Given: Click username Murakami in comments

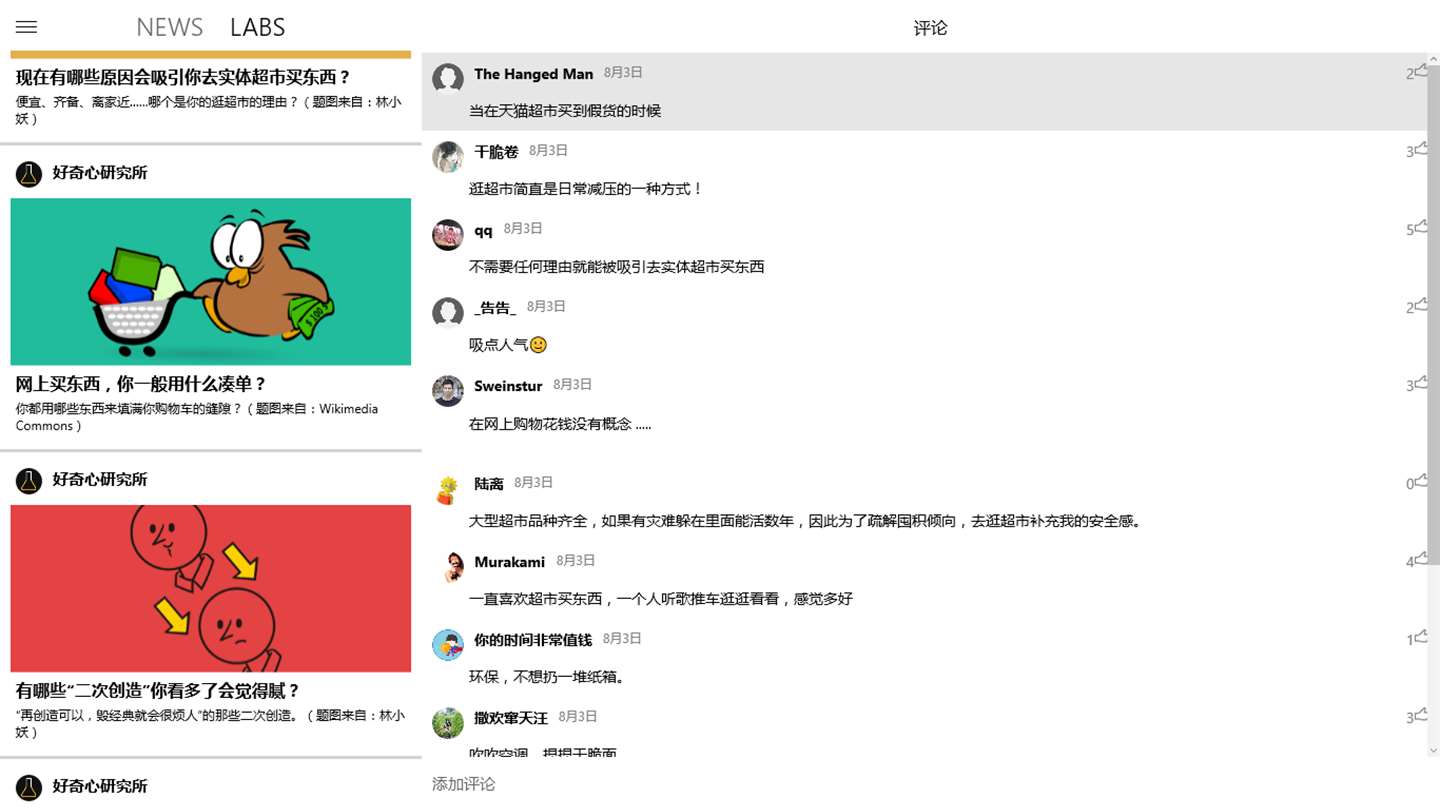Looking at the screenshot, I should [x=509, y=562].
